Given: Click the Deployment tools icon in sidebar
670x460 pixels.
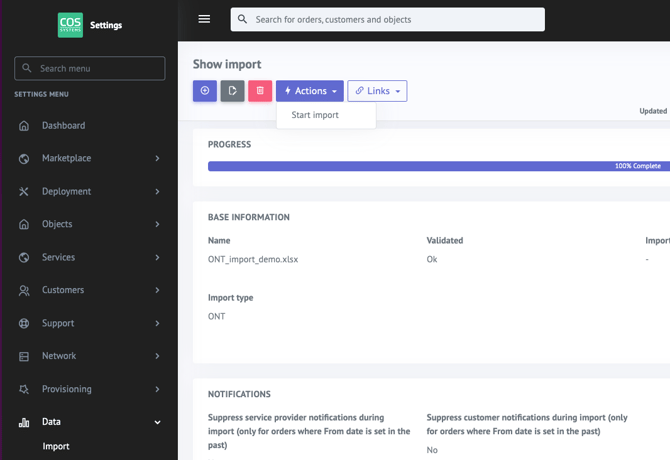Looking at the screenshot, I should (x=24, y=192).
